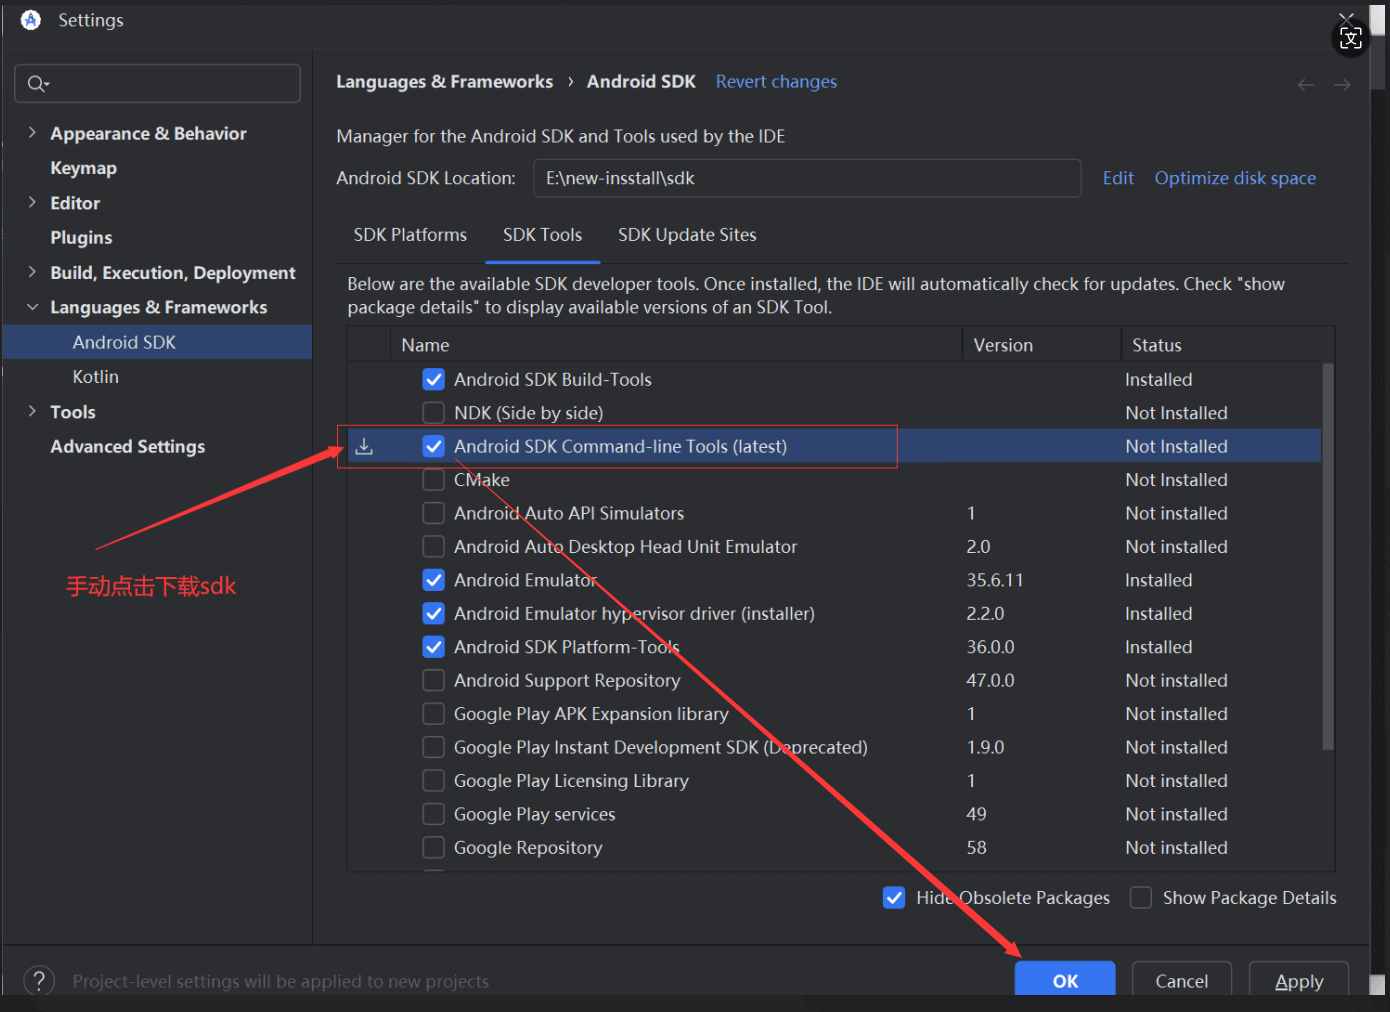1390x1012 pixels.
Task: Click the back navigation arrow
Action: pos(1305,85)
